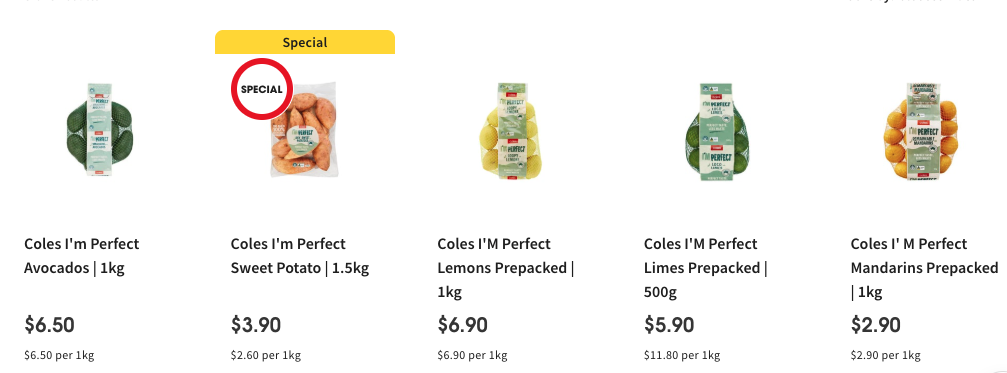The image size is (1007, 373).
Task: Open Coles I'M Perfect Lemons Prepacked link
Action: pos(506,268)
